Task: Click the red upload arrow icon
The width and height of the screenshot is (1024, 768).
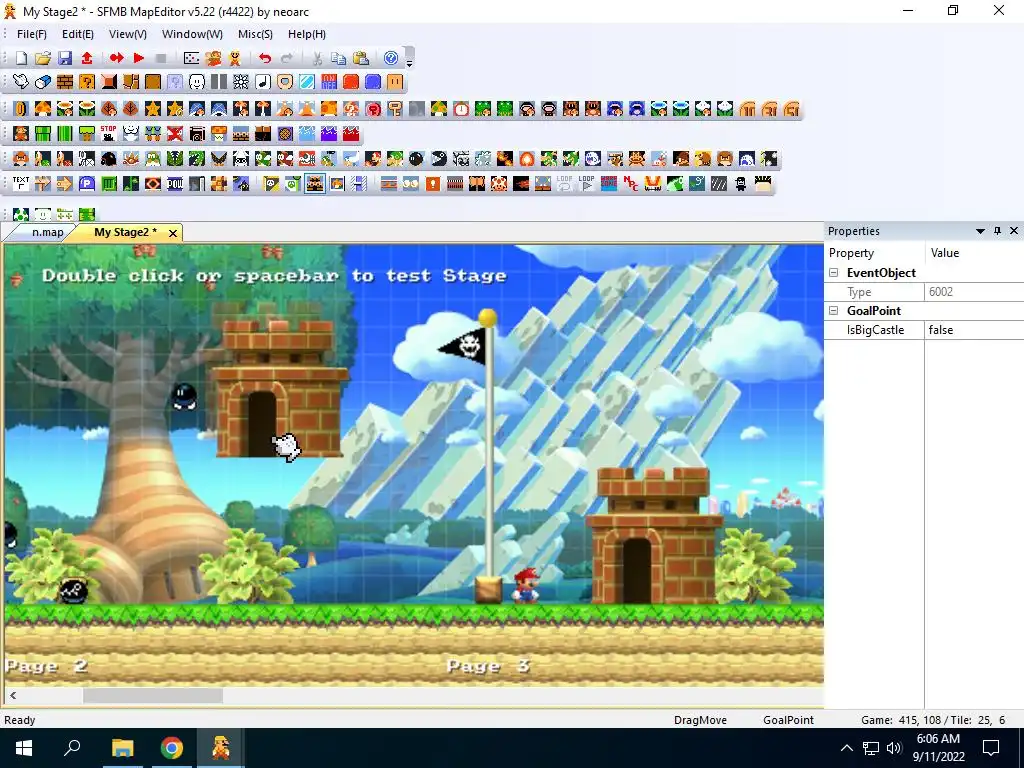Action: click(x=87, y=58)
